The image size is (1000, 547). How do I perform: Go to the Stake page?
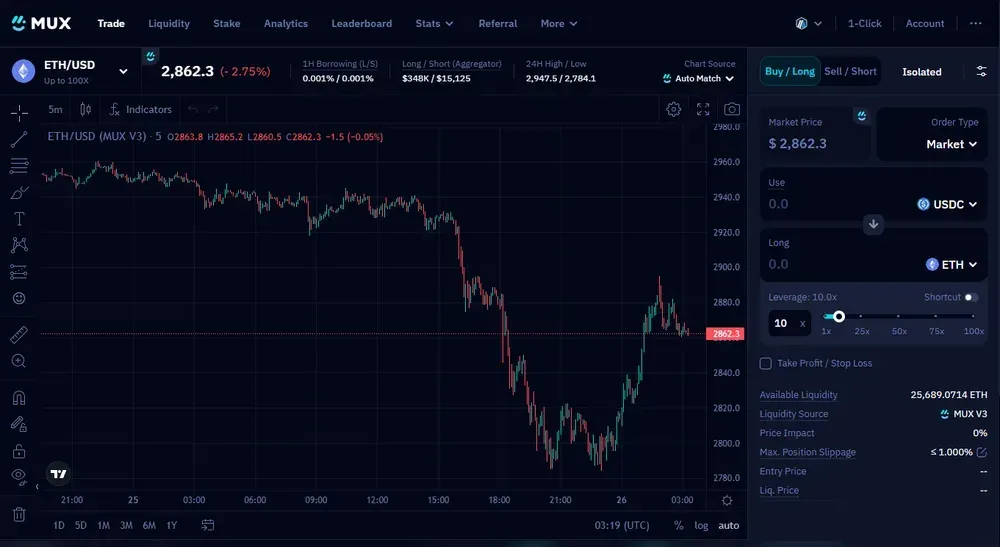tap(226, 24)
